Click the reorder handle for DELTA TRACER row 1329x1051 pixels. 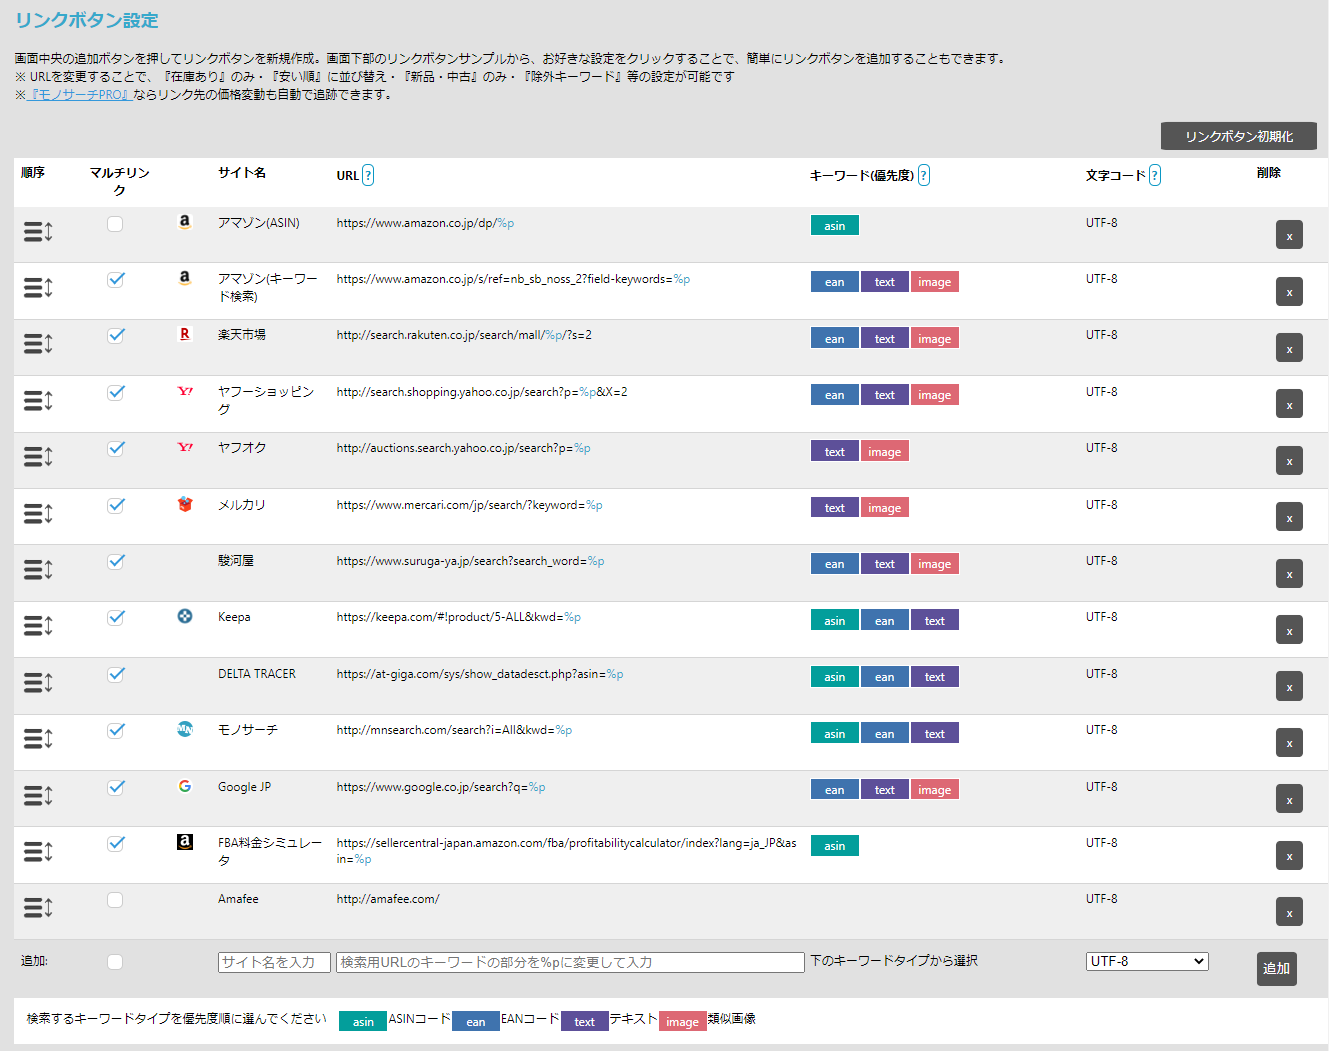click(x=38, y=683)
